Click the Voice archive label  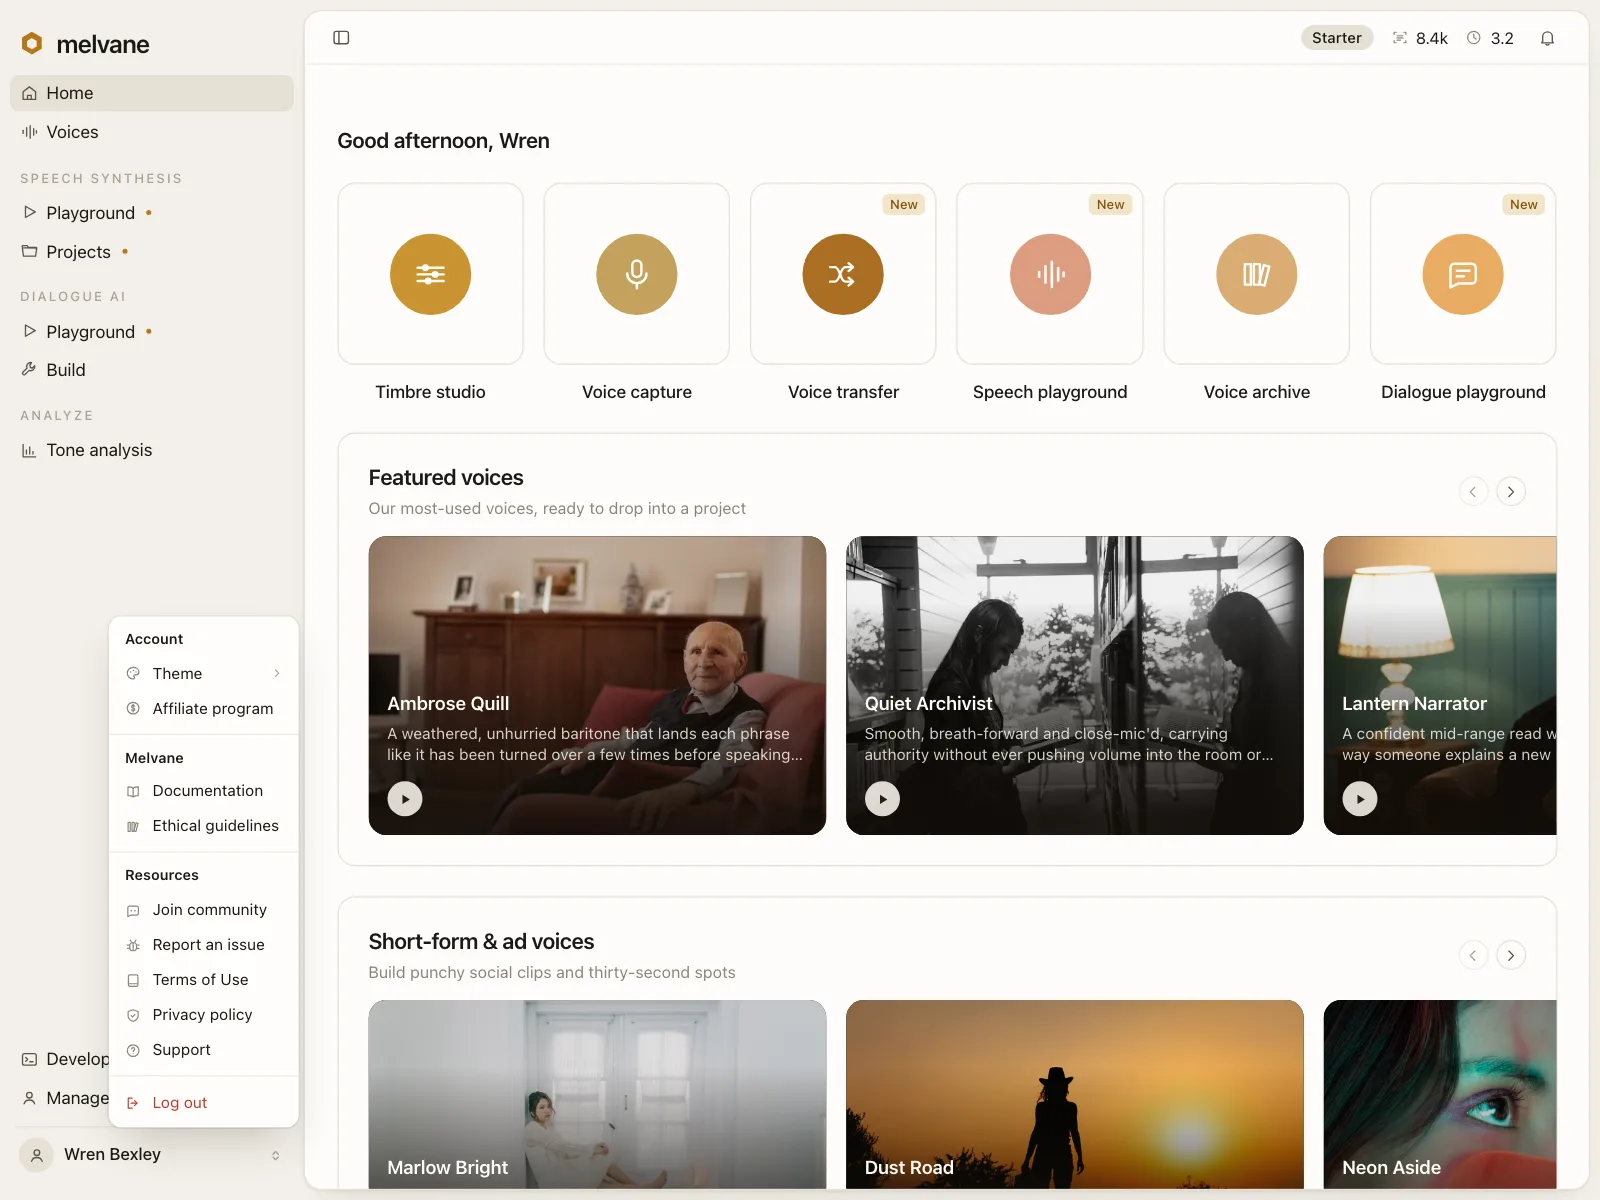tap(1257, 392)
